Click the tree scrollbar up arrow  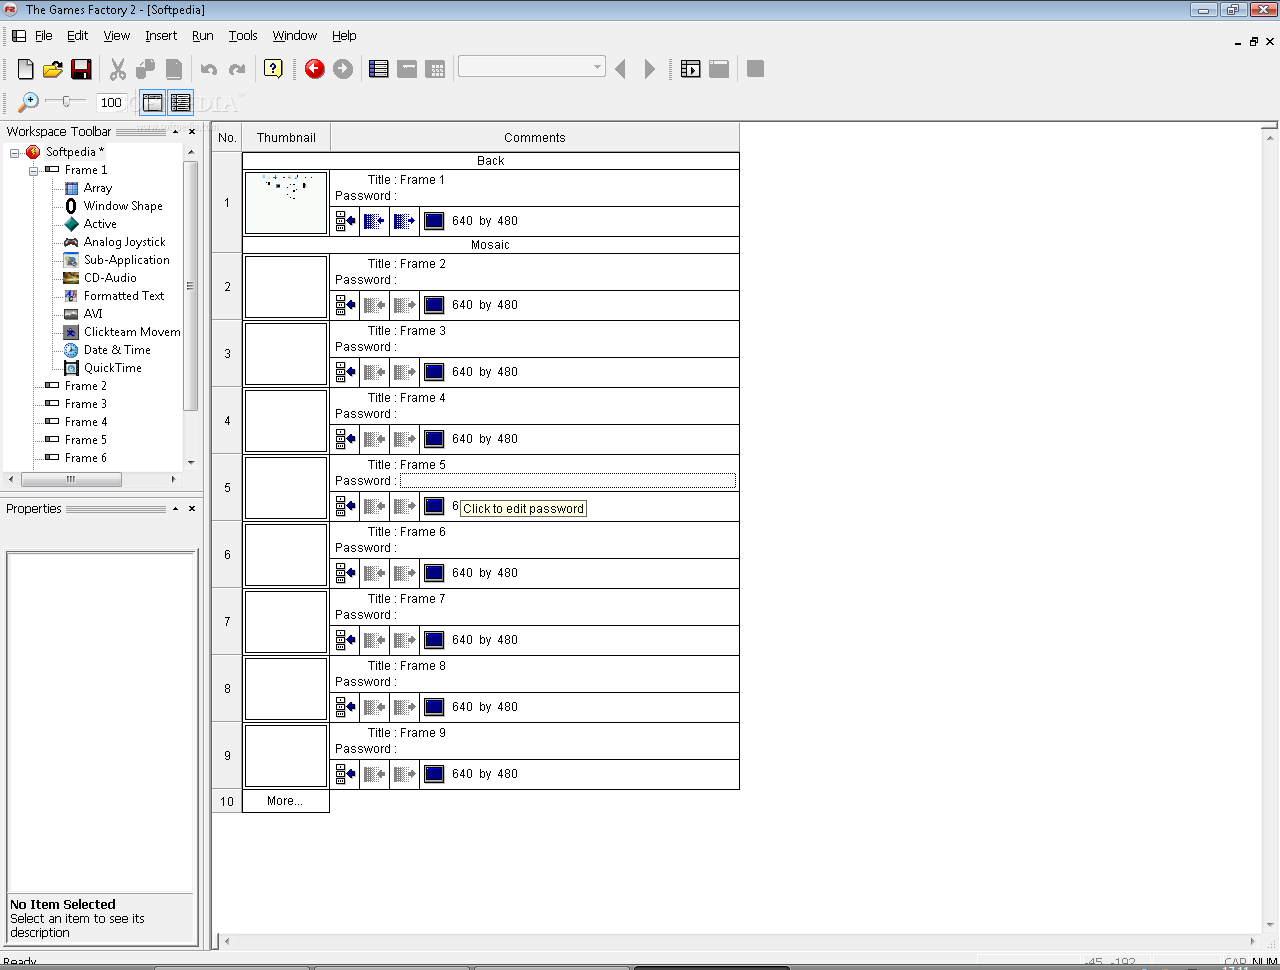point(191,152)
